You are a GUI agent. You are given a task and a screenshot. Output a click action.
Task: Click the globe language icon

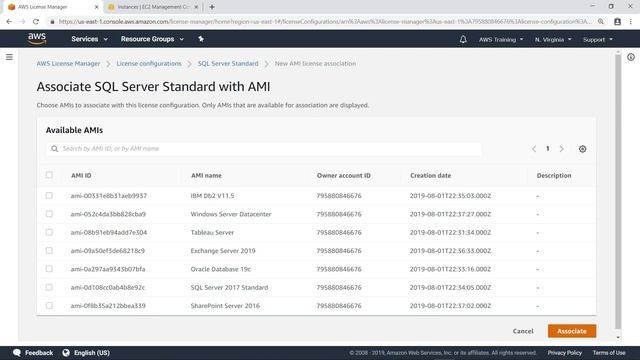pos(66,353)
